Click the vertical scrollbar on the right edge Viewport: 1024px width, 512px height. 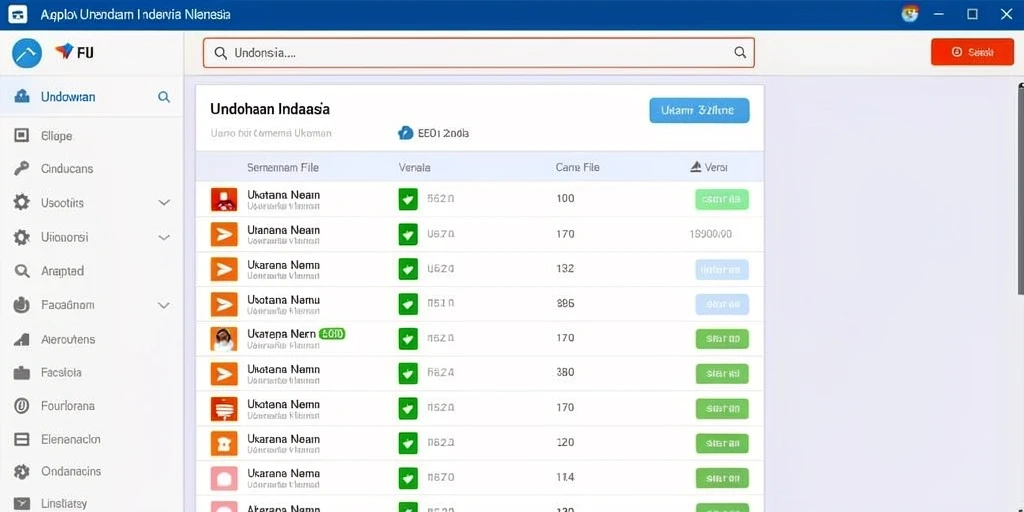(x=1021, y=189)
